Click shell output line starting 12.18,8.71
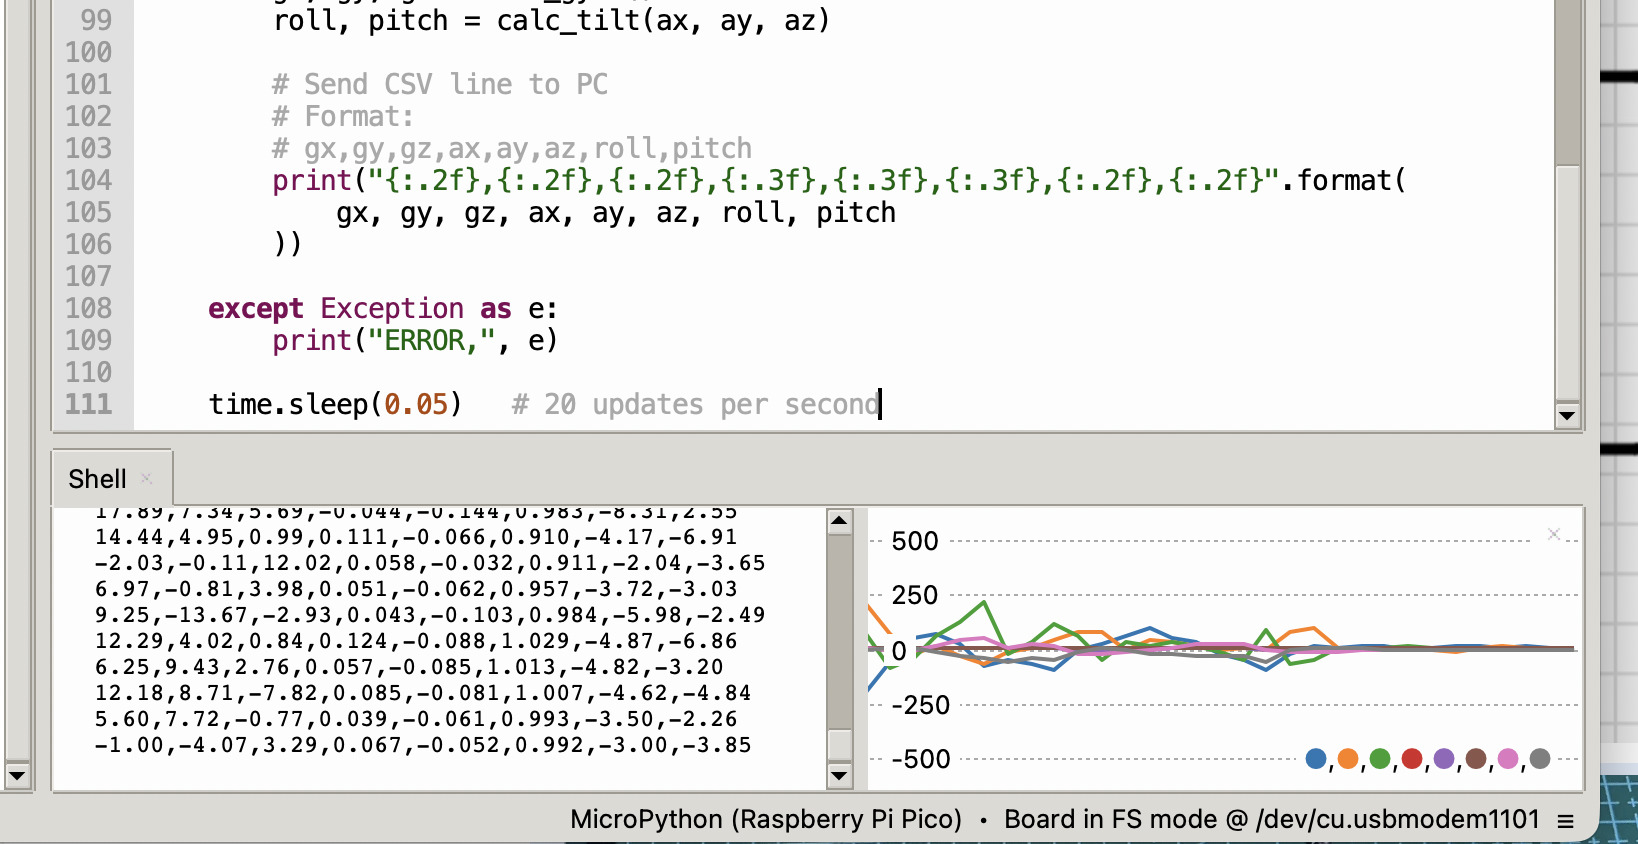The height and width of the screenshot is (844, 1638). coord(423,693)
